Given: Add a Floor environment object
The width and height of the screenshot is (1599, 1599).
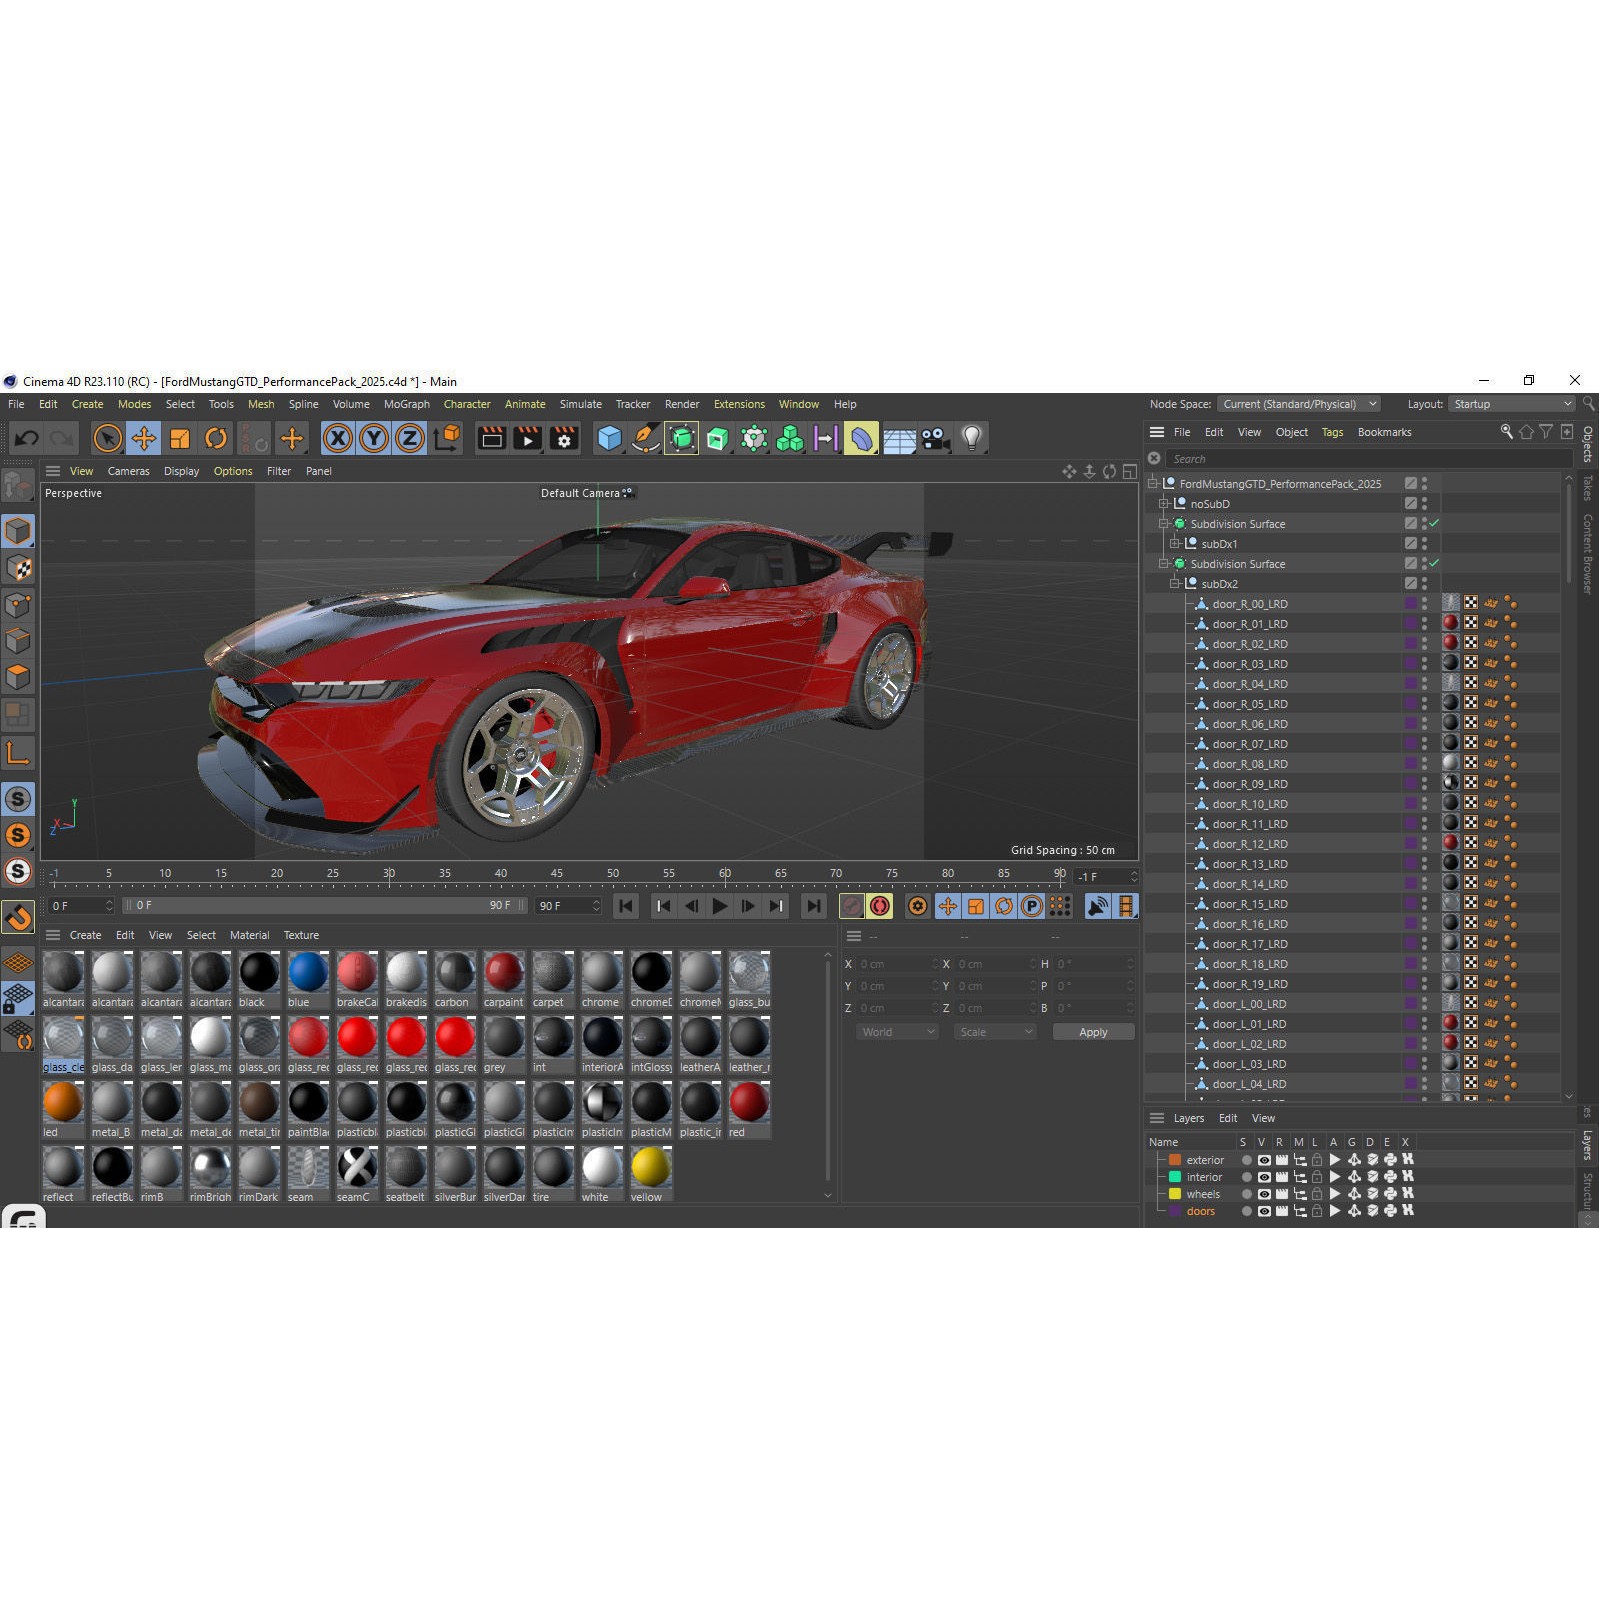Looking at the screenshot, I should (898, 438).
